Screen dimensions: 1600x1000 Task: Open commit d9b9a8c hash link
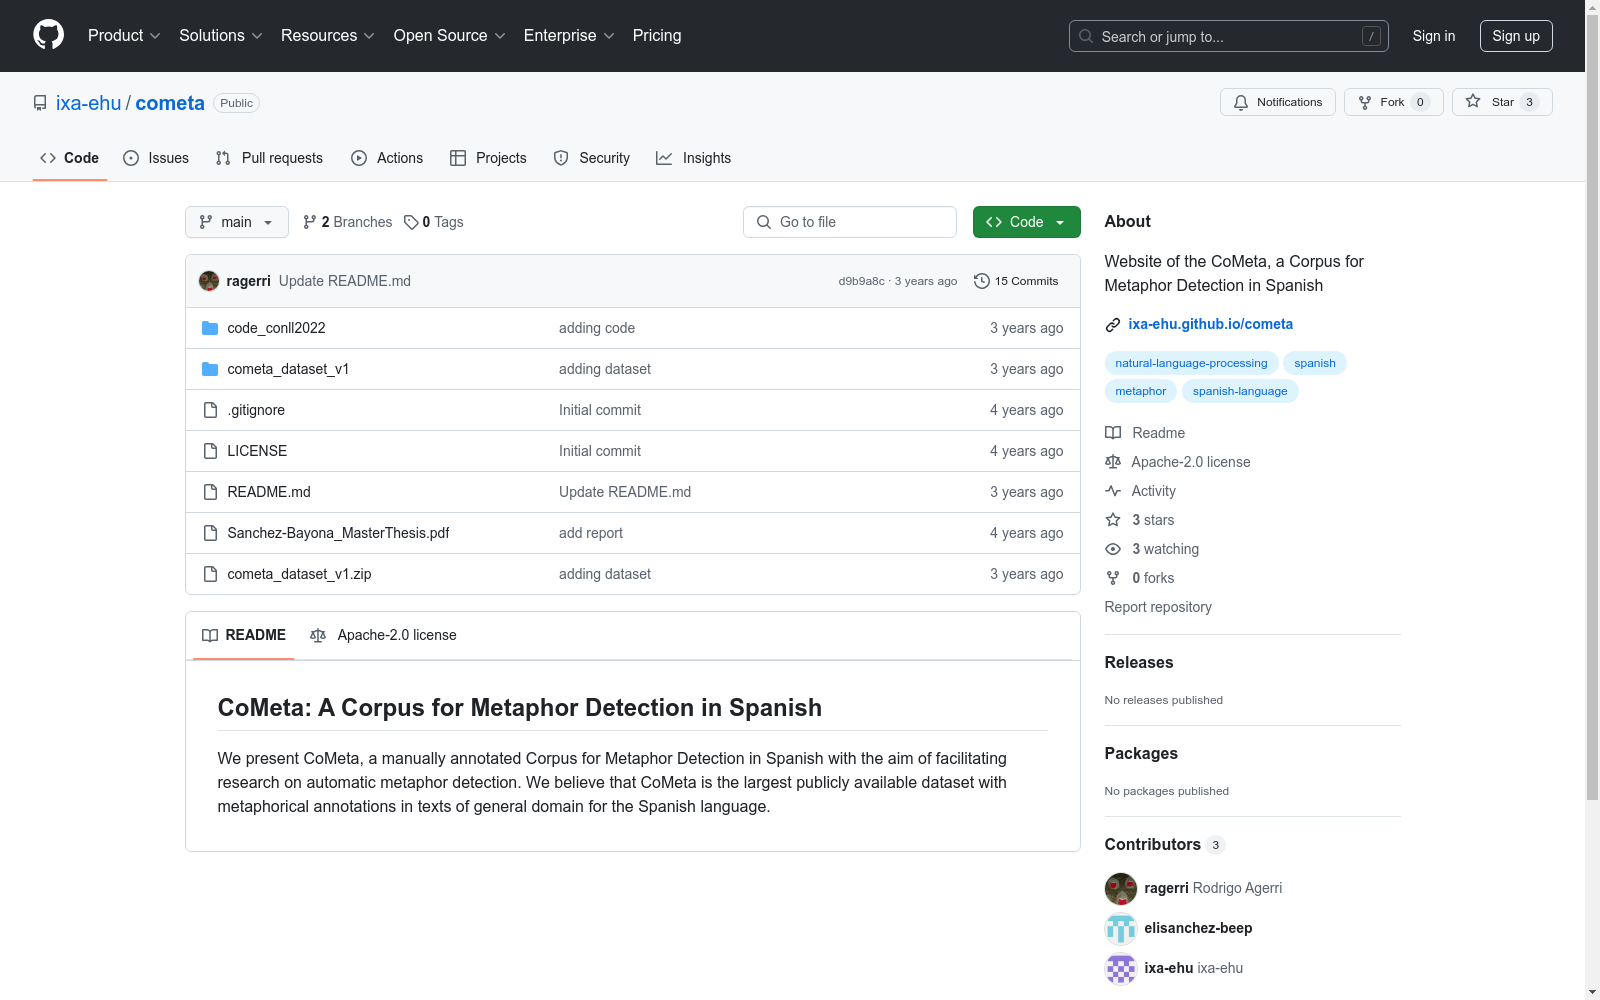click(x=861, y=281)
